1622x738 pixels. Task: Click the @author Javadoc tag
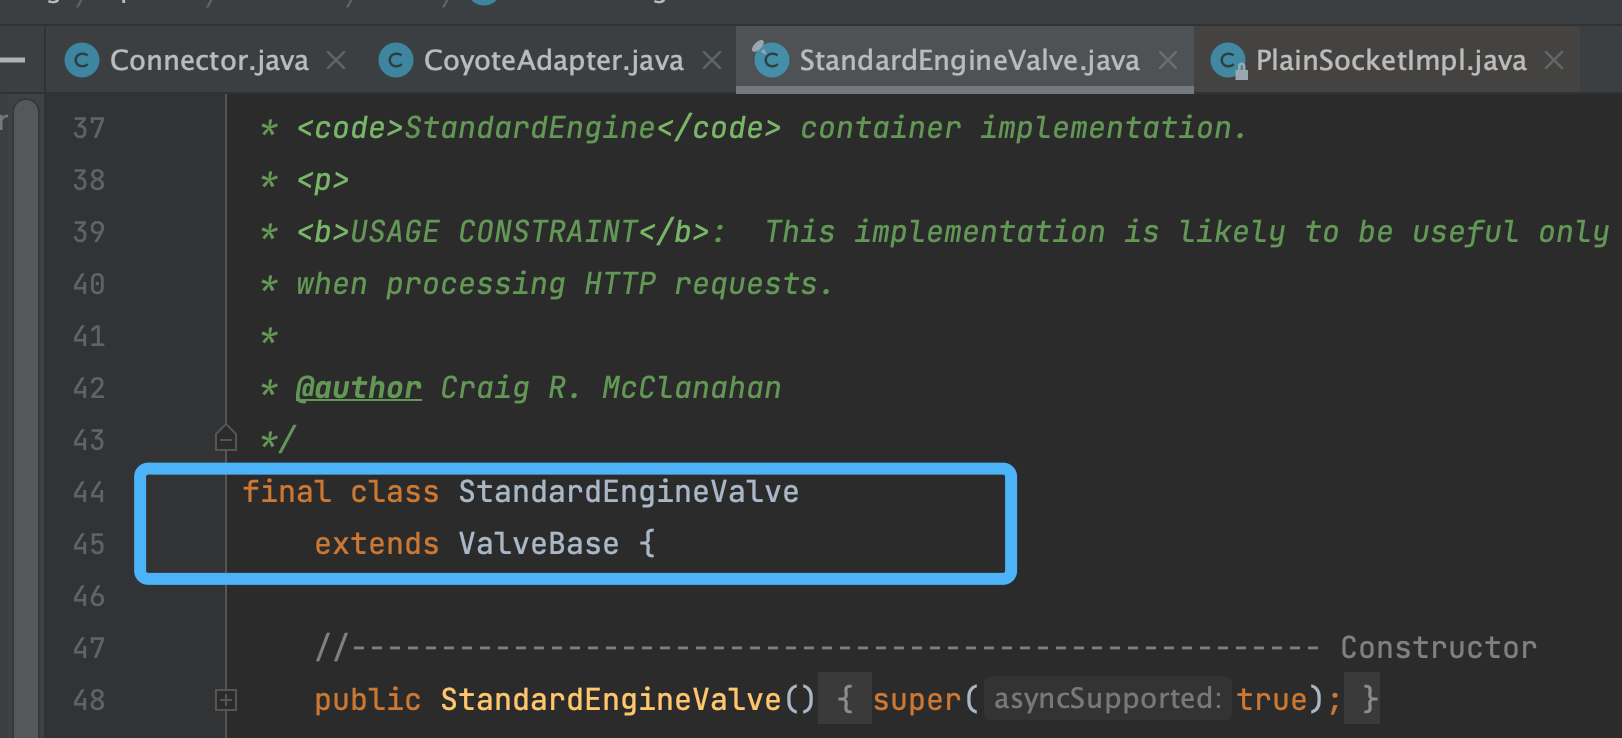click(358, 388)
